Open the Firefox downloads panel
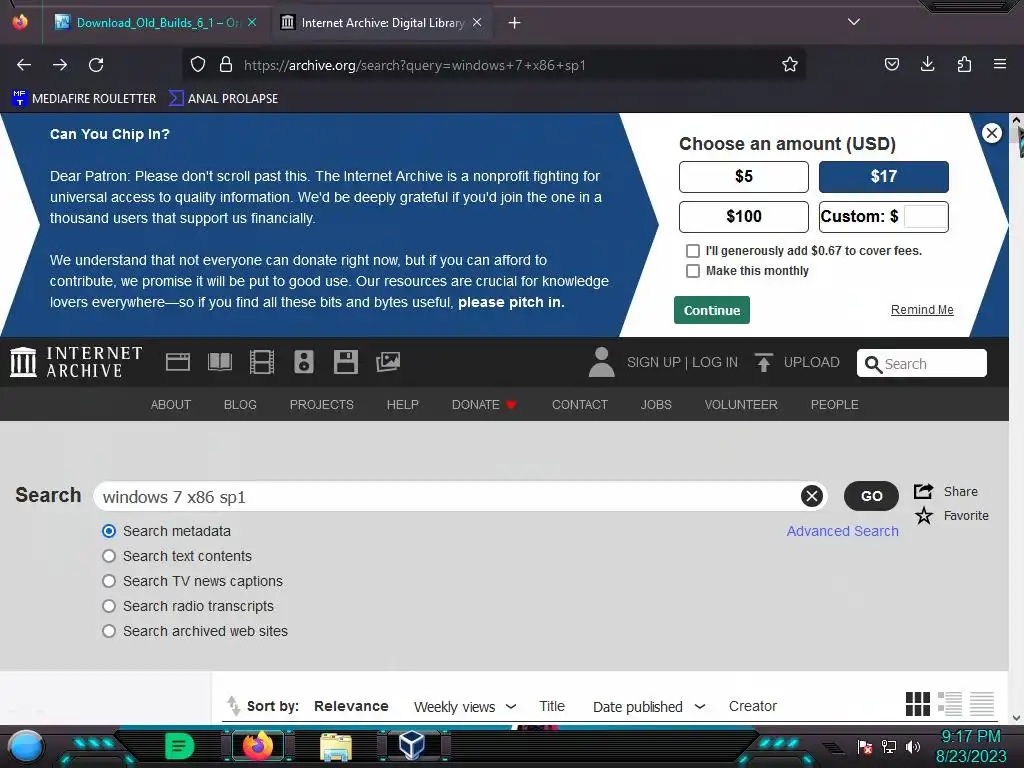This screenshot has width=1024, height=768. (x=927, y=64)
